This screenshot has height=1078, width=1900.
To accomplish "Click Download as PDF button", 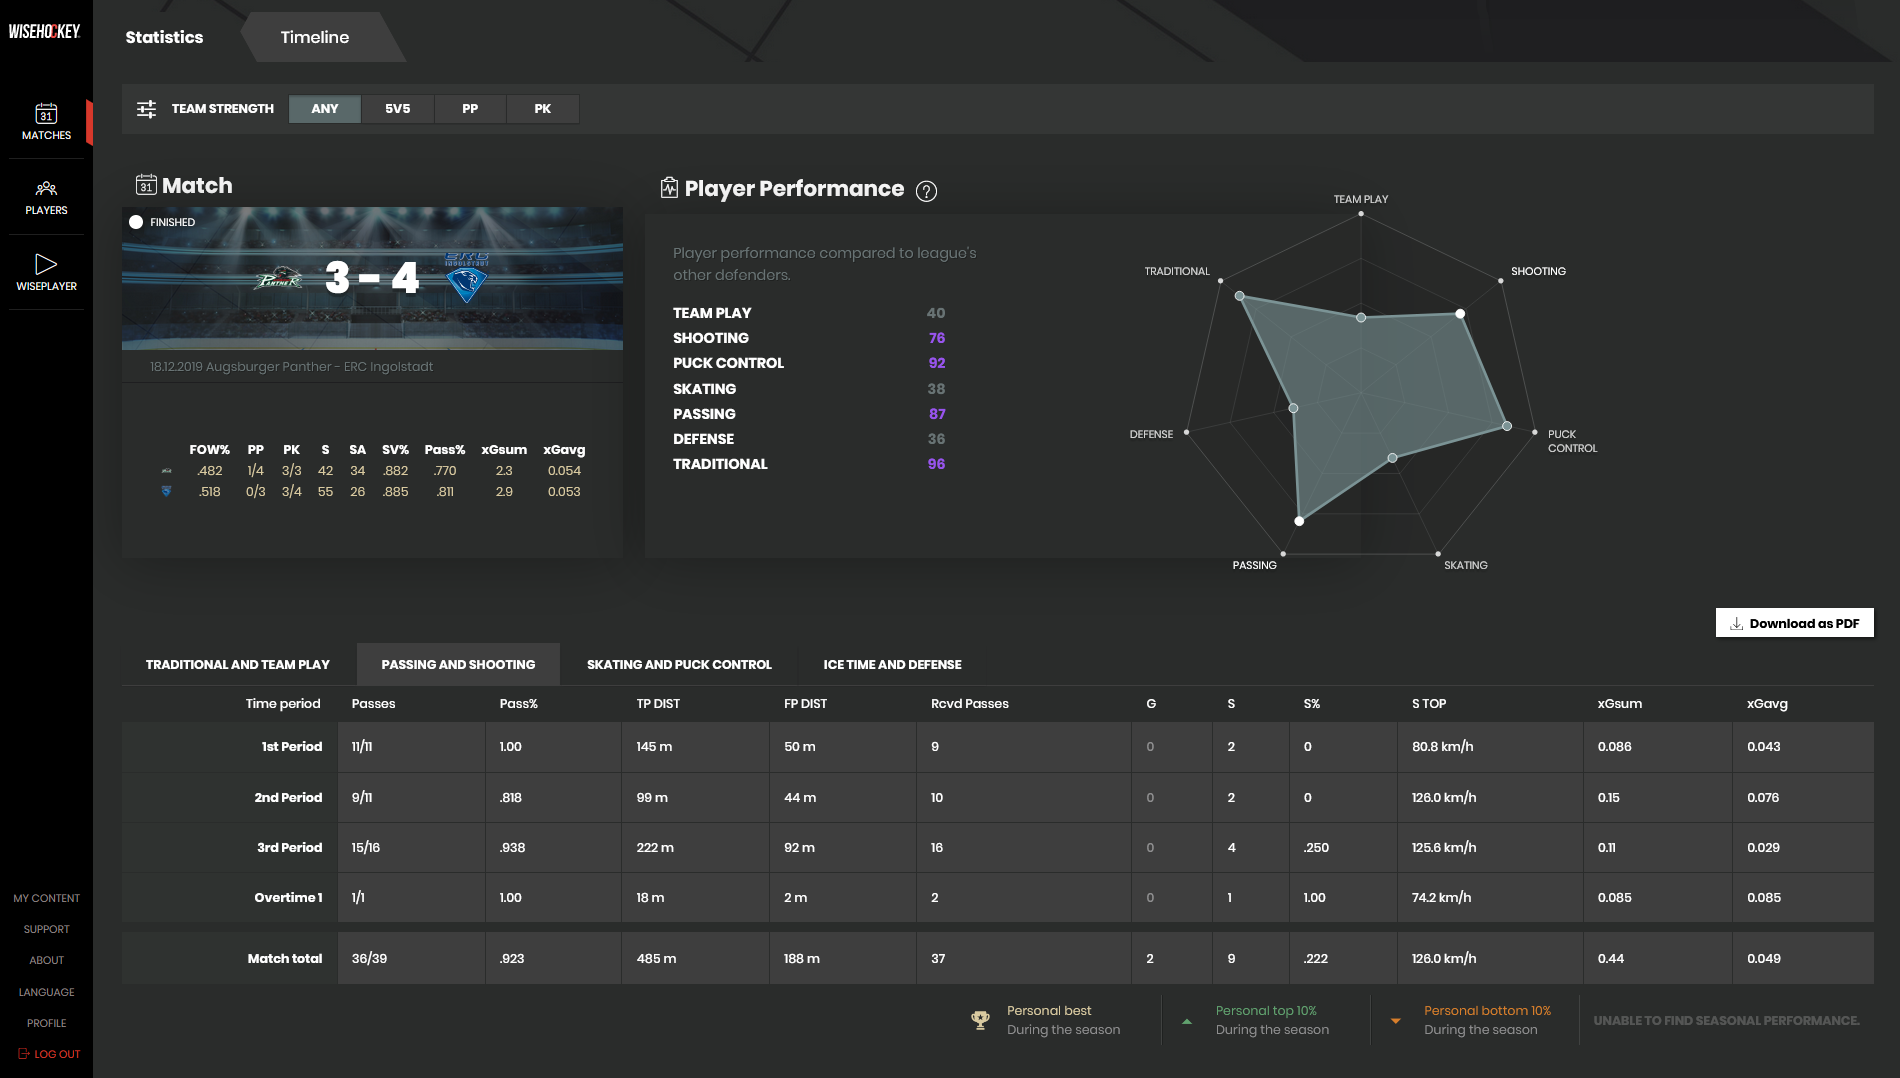I will 1795,623.
